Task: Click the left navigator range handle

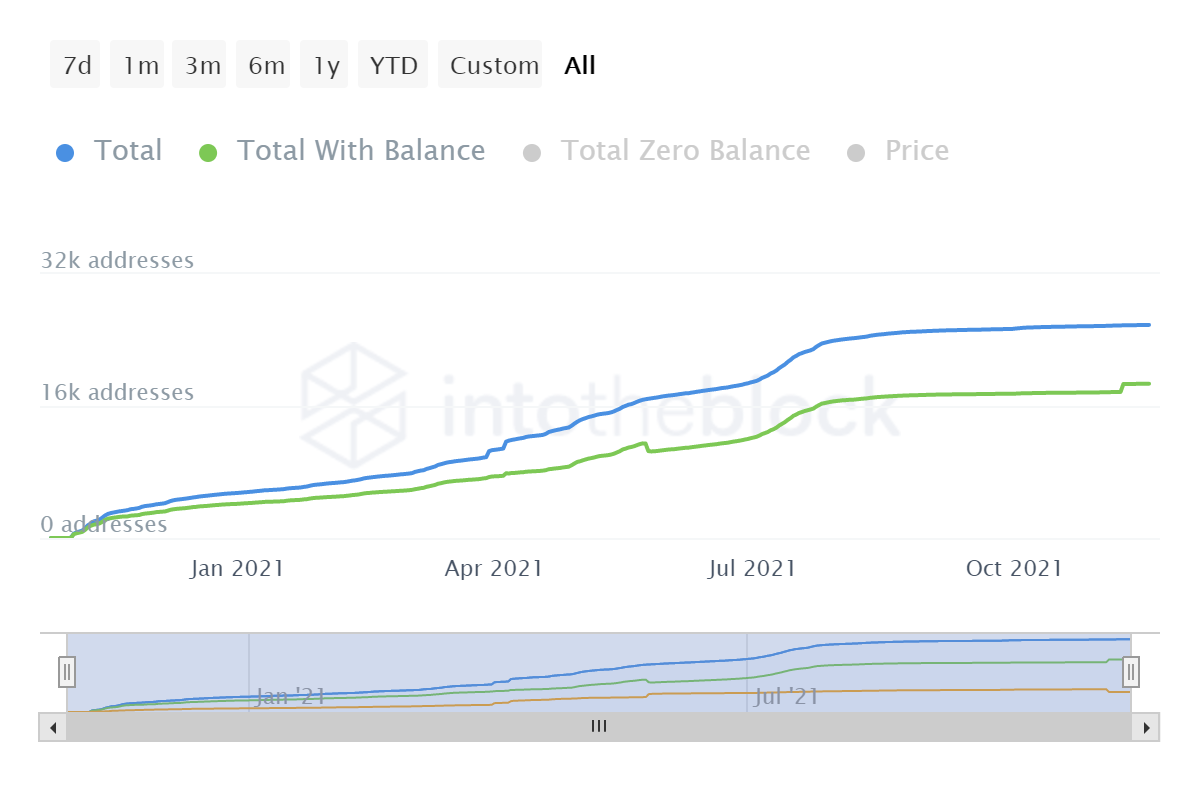Action: [66, 672]
